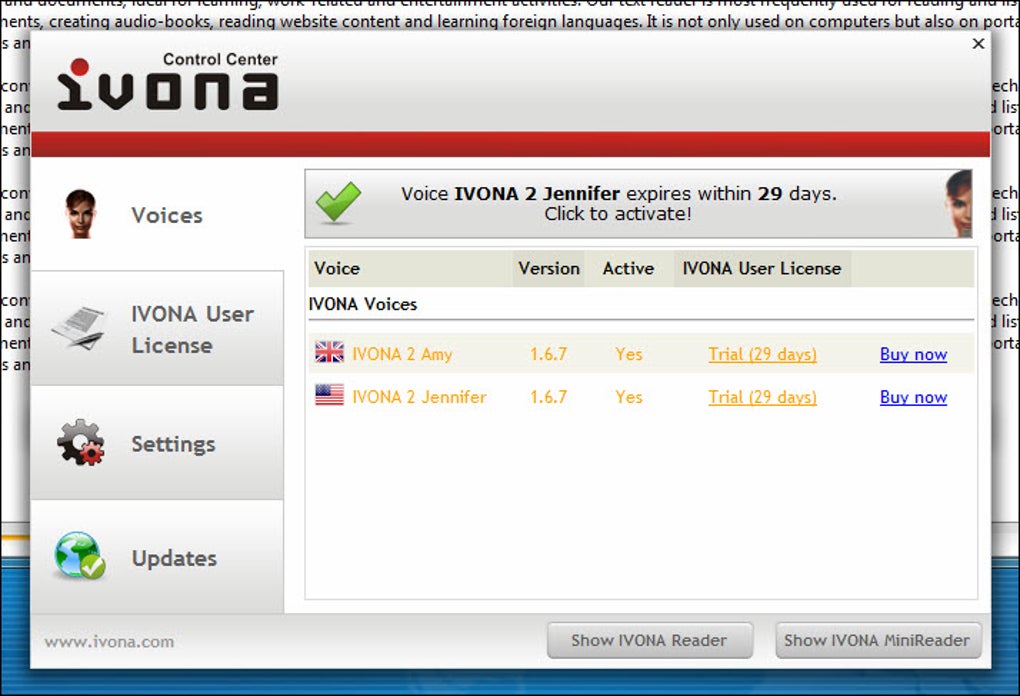Close the Control Center window
Image resolution: width=1020 pixels, height=696 pixels.
tap(978, 44)
